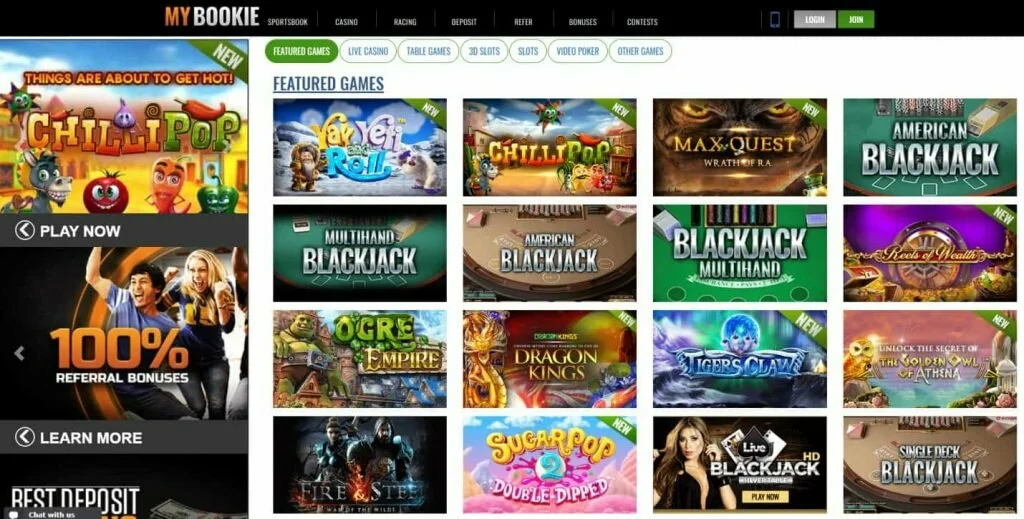Viewport: 1024px width, 519px height.
Task: Click the circled arrow beside Play Now
Action: point(25,230)
